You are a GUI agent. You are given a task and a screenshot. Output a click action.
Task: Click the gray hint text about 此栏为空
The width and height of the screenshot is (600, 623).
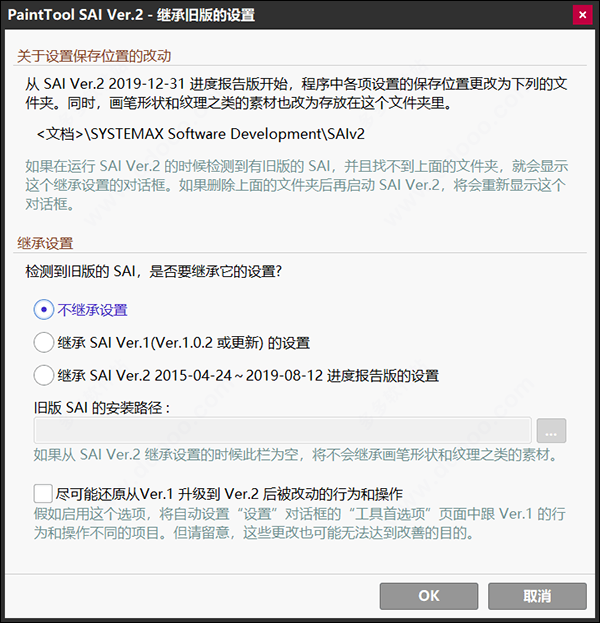click(x=296, y=455)
